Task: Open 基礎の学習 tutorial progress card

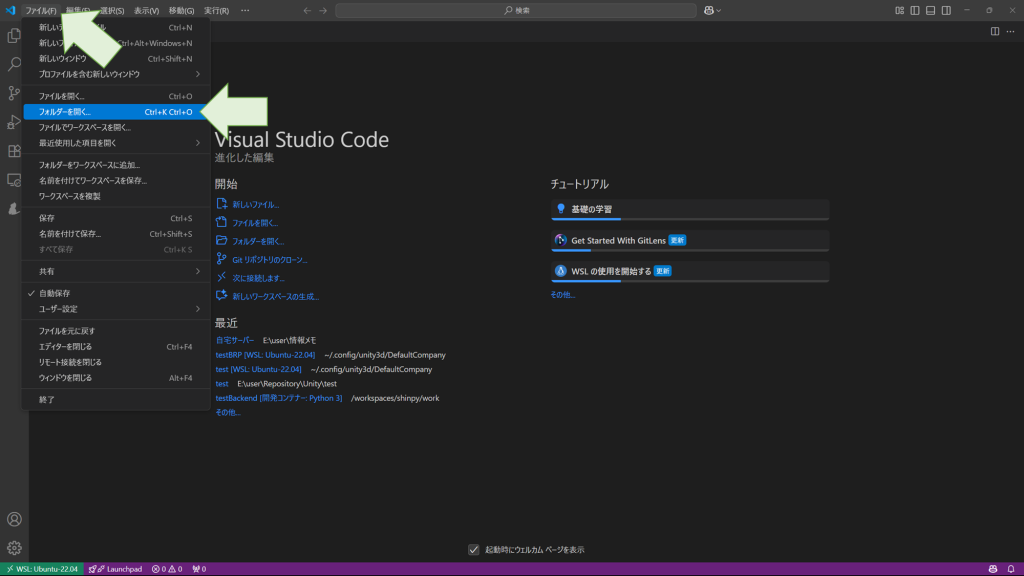Action: click(690, 210)
